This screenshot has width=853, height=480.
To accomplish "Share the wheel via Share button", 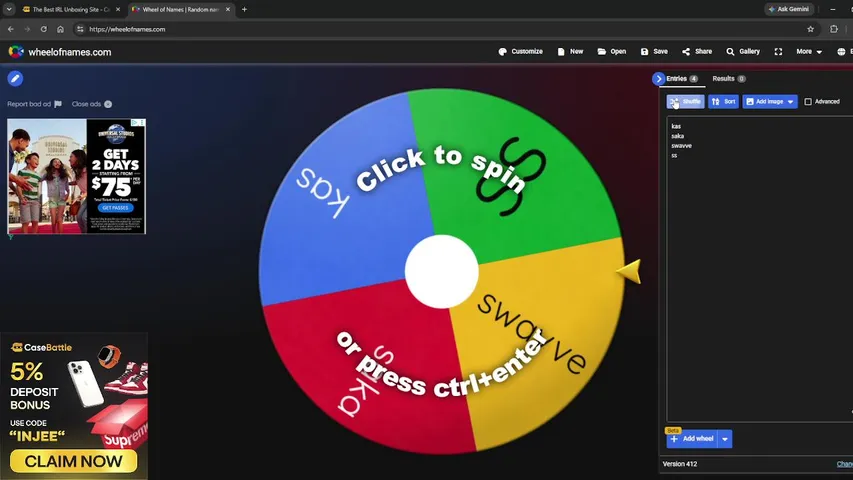I will point(697,52).
